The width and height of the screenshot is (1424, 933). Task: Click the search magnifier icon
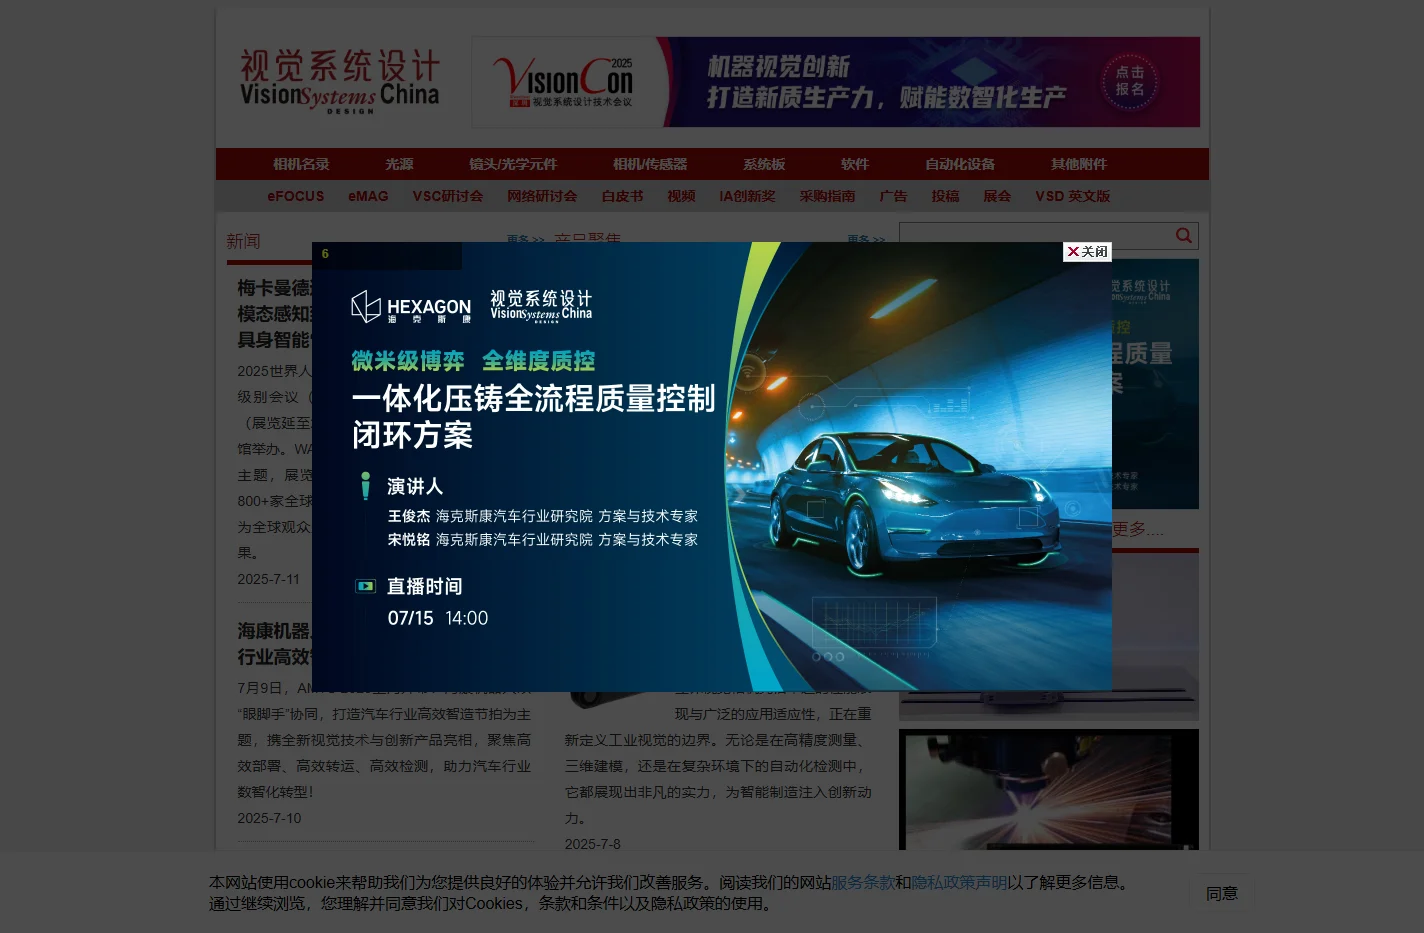click(1184, 236)
